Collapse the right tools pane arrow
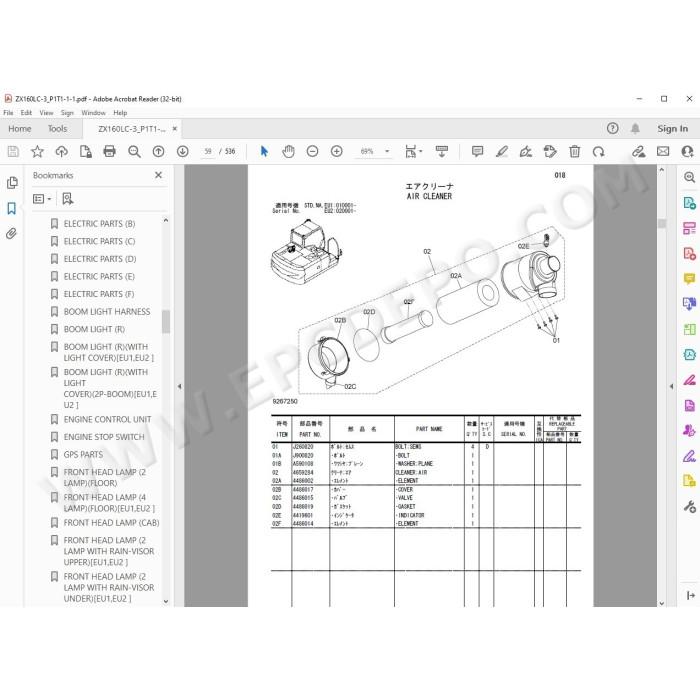The height and width of the screenshot is (700, 700). 671,387
